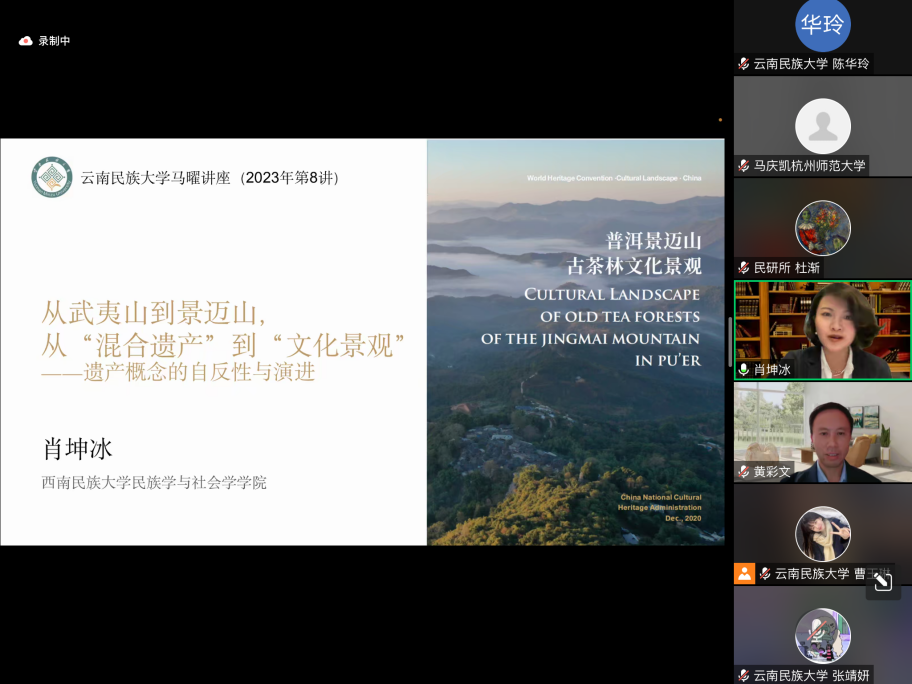Click the presenter name "肖坤冰" on the slide
This screenshot has width=912, height=684.
point(77,449)
